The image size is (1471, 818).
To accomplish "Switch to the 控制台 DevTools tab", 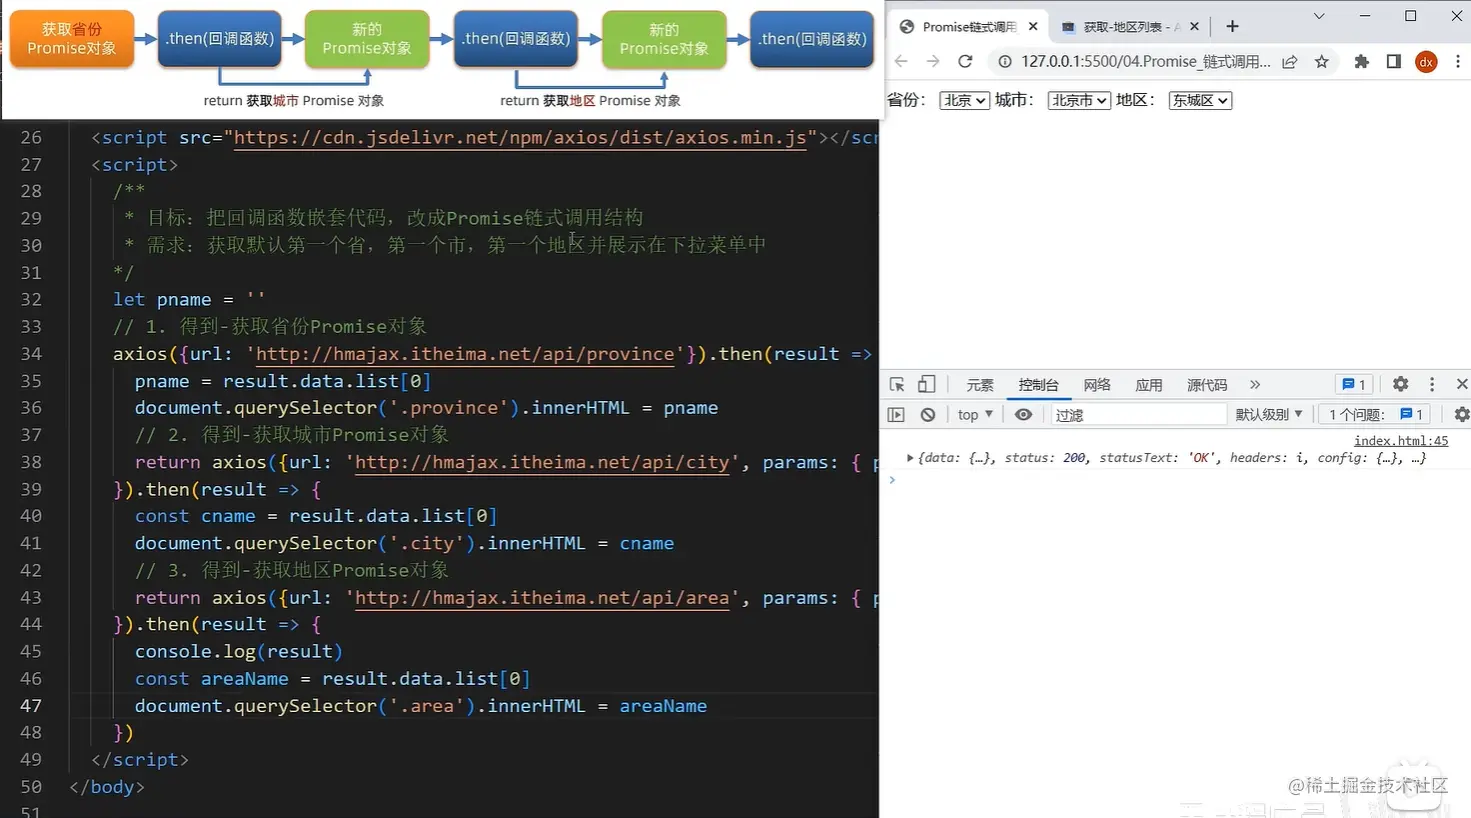I will pos(1038,385).
